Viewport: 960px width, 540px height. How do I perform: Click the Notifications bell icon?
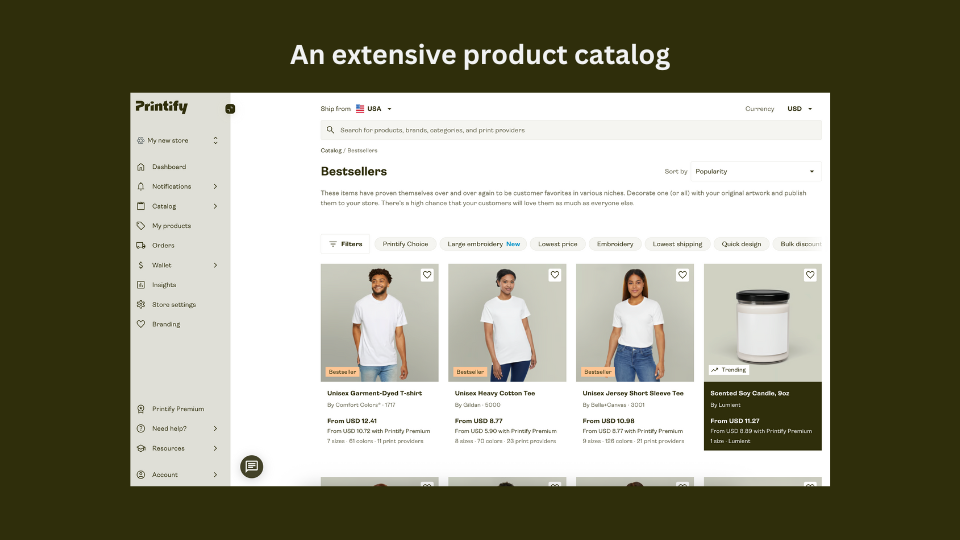tap(141, 186)
